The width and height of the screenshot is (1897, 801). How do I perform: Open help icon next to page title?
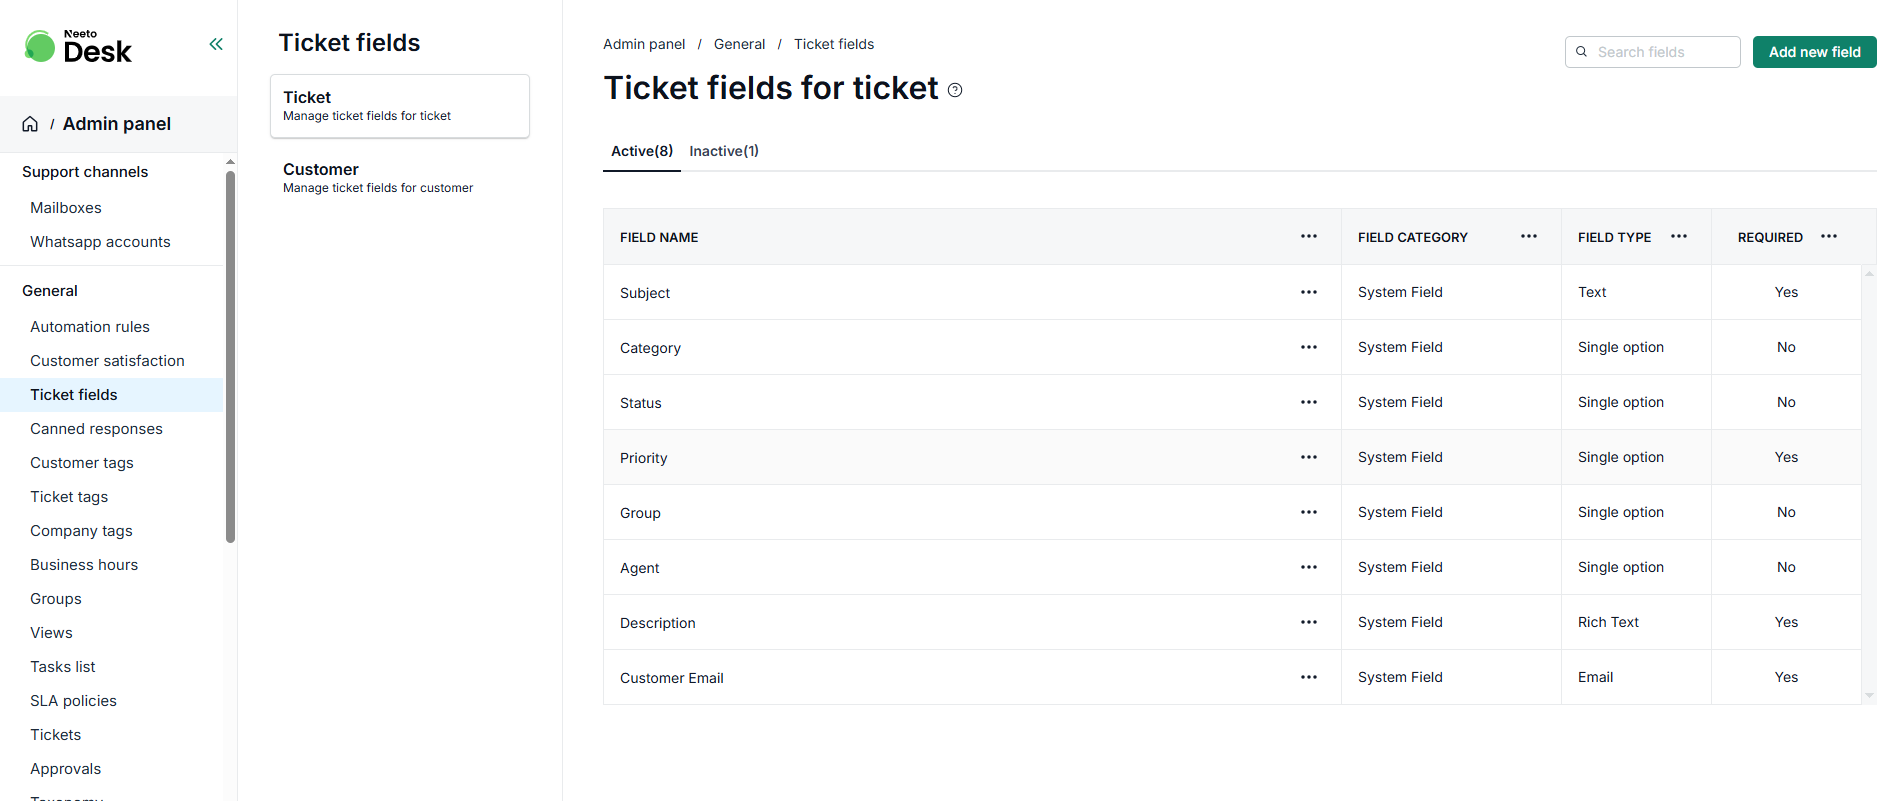pyautogui.click(x=955, y=90)
